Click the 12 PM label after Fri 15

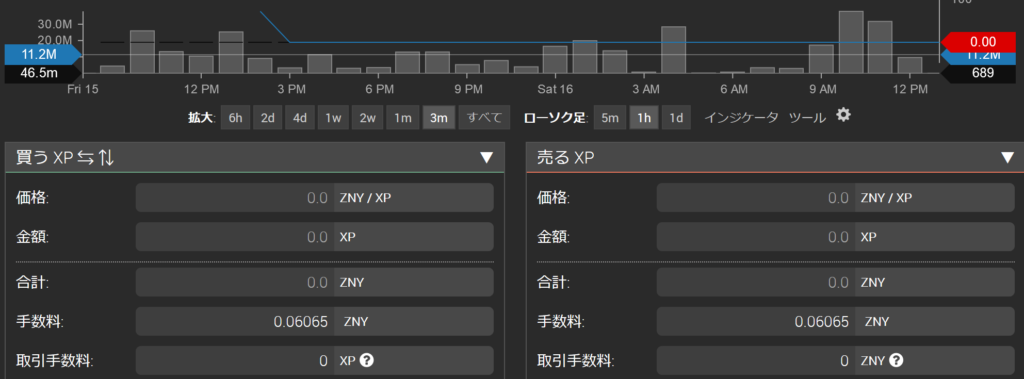click(x=201, y=89)
